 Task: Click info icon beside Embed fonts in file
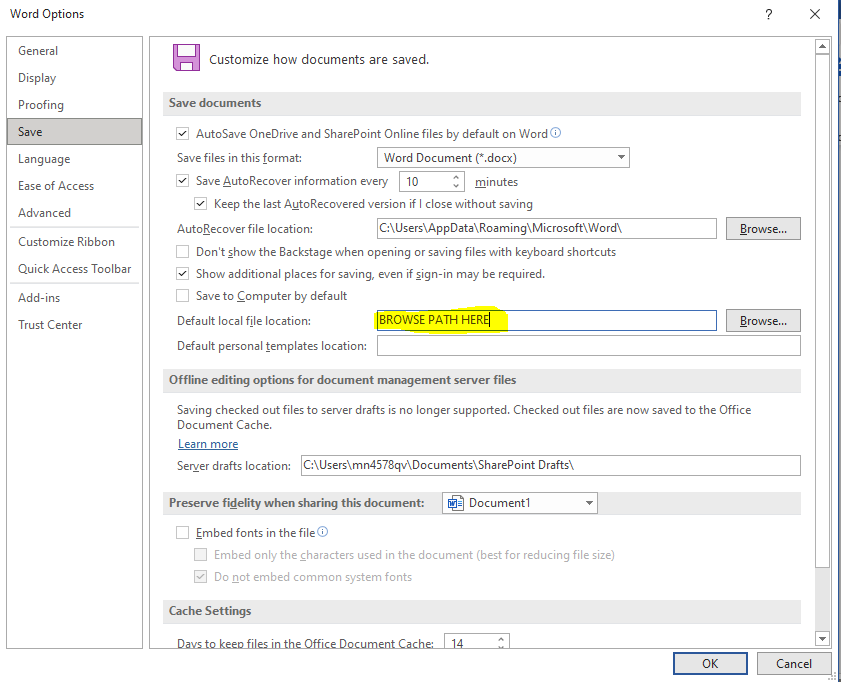[x=323, y=533]
